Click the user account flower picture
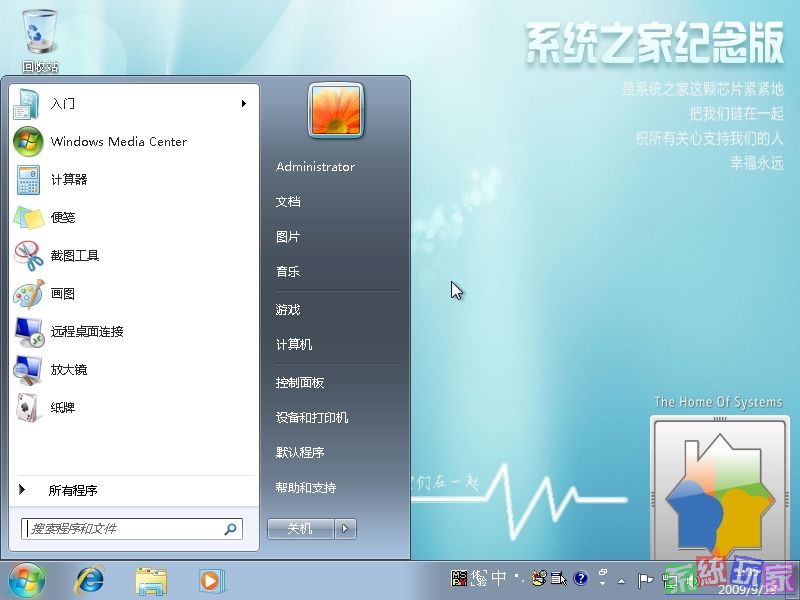The height and width of the screenshot is (600, 800). point(336,111)
